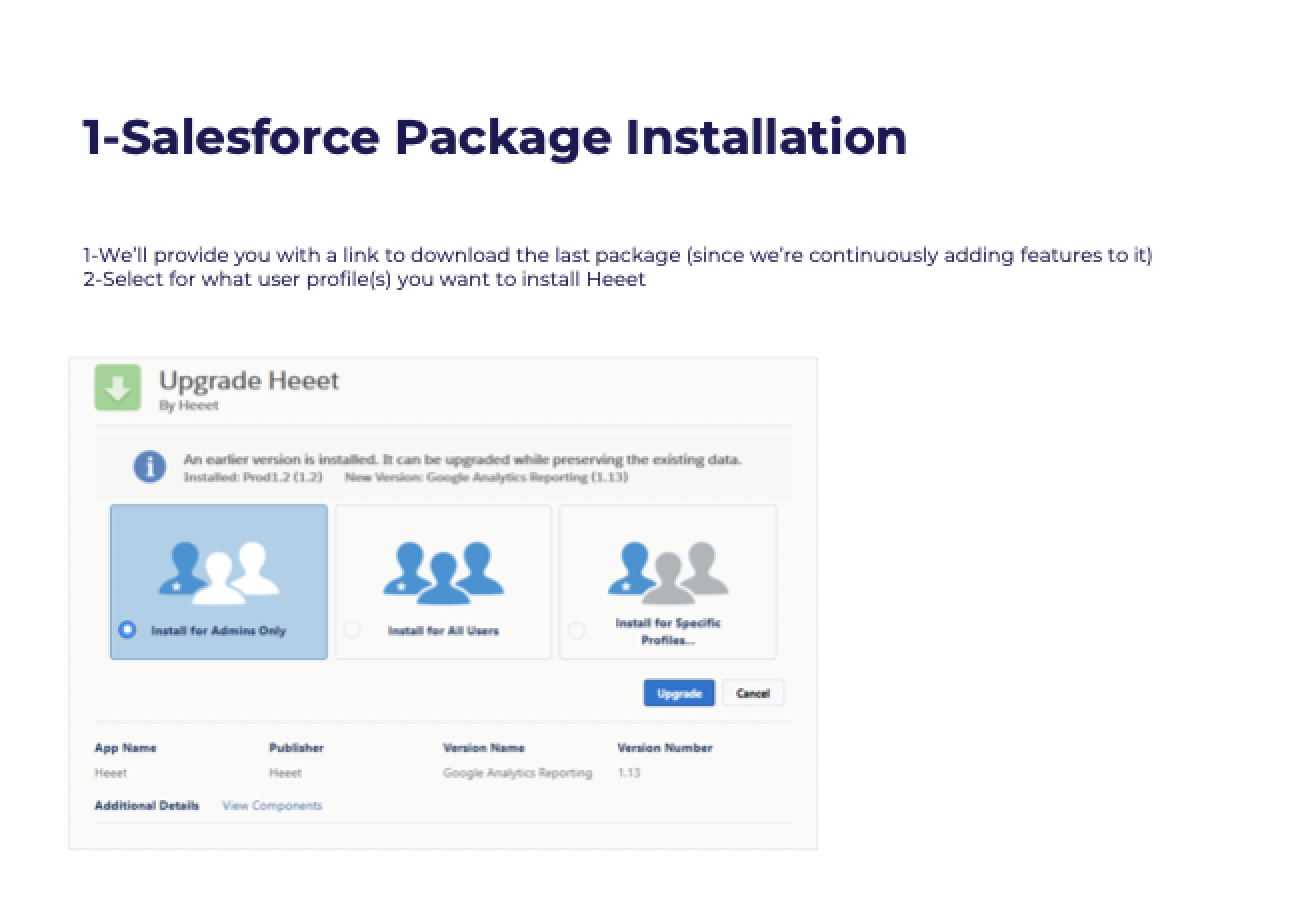Click the Publisher column header
This screenshot has height=922, width=1296.
[x=296, y=748]
